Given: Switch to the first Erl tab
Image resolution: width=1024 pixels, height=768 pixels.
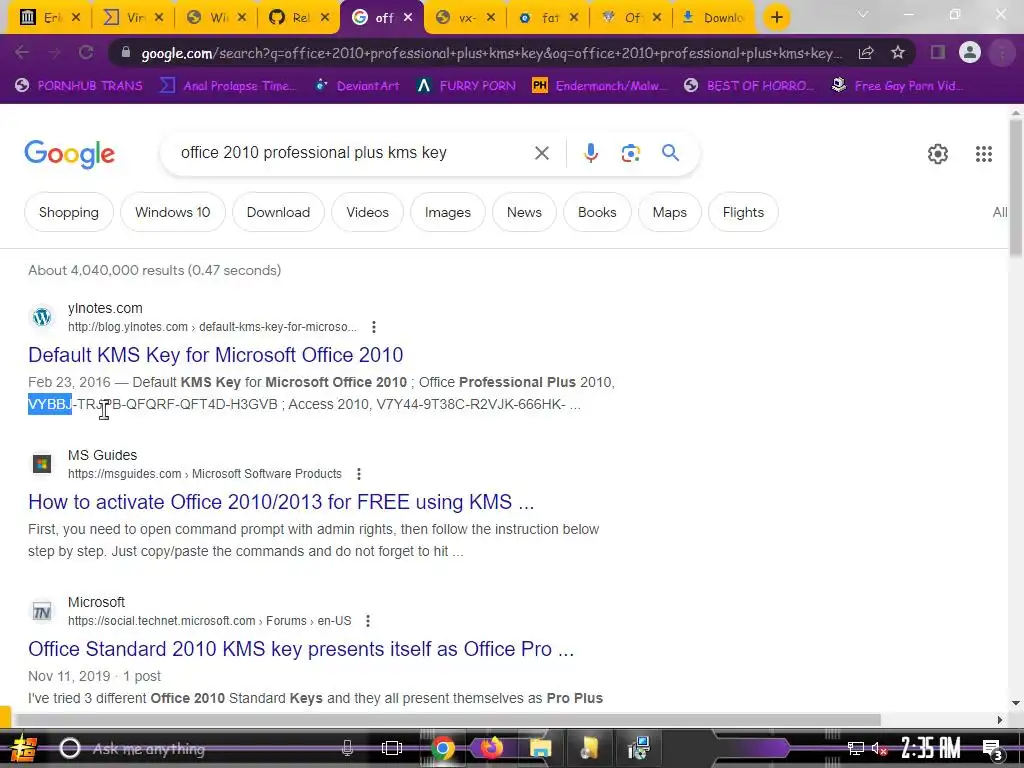Looking at the screenshot, I should pyautogui.click(x=50, y=18).
